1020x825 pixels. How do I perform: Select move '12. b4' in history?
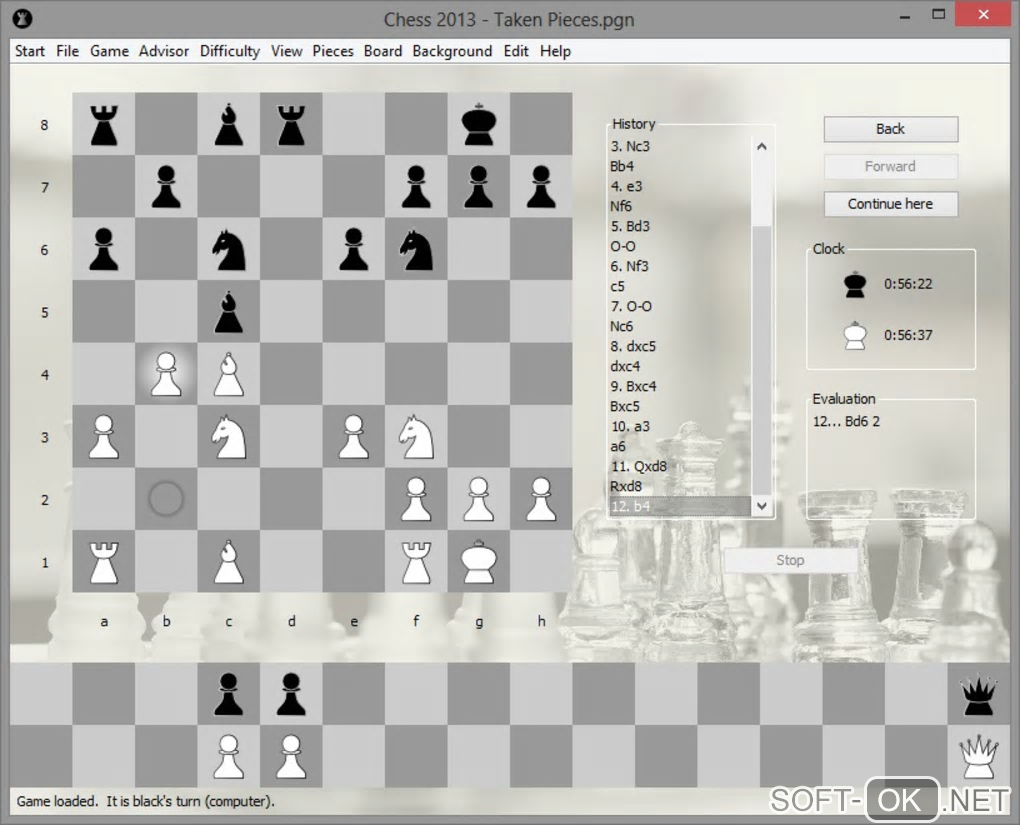tap(680, 506)
